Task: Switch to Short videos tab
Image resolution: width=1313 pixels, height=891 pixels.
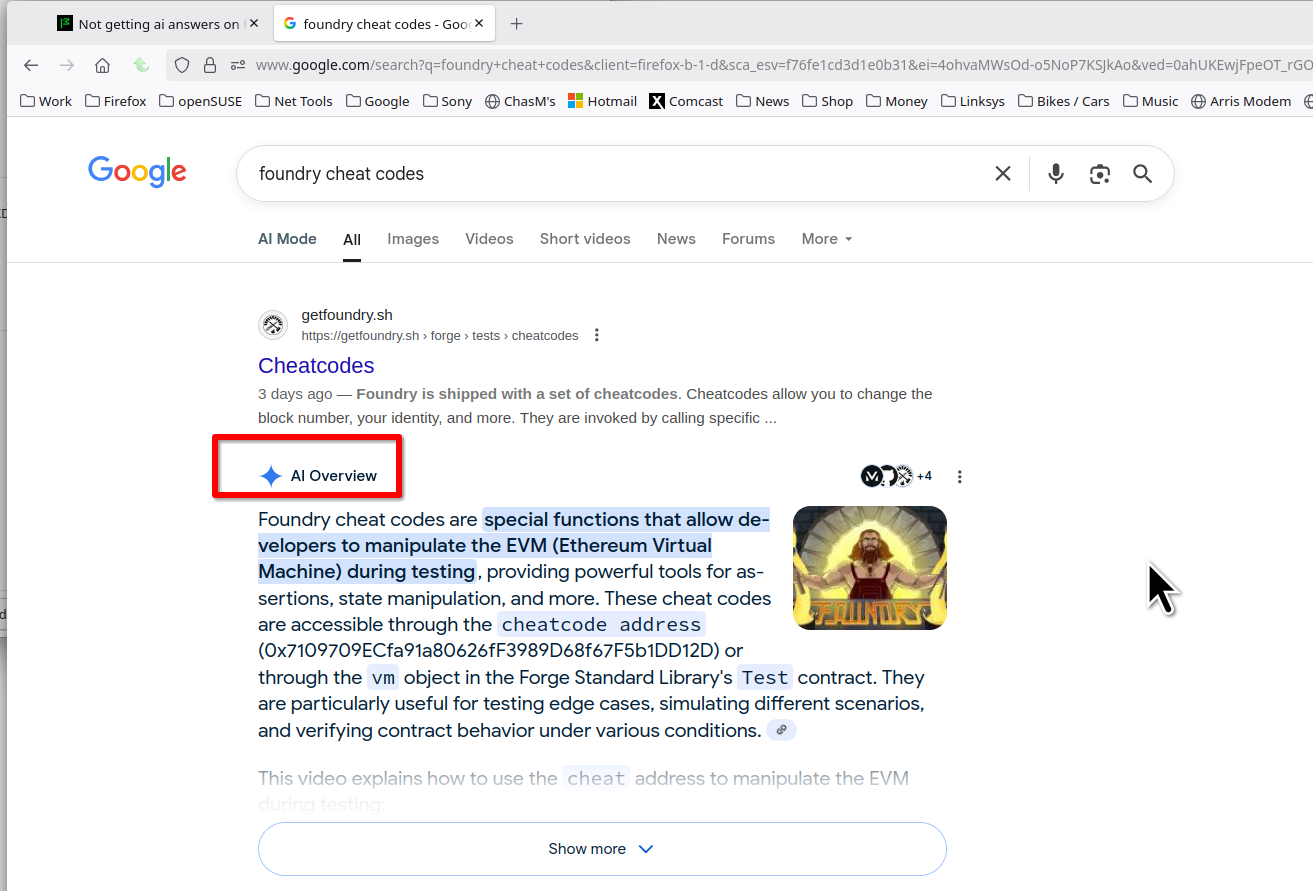Action: tap(585, 239)
